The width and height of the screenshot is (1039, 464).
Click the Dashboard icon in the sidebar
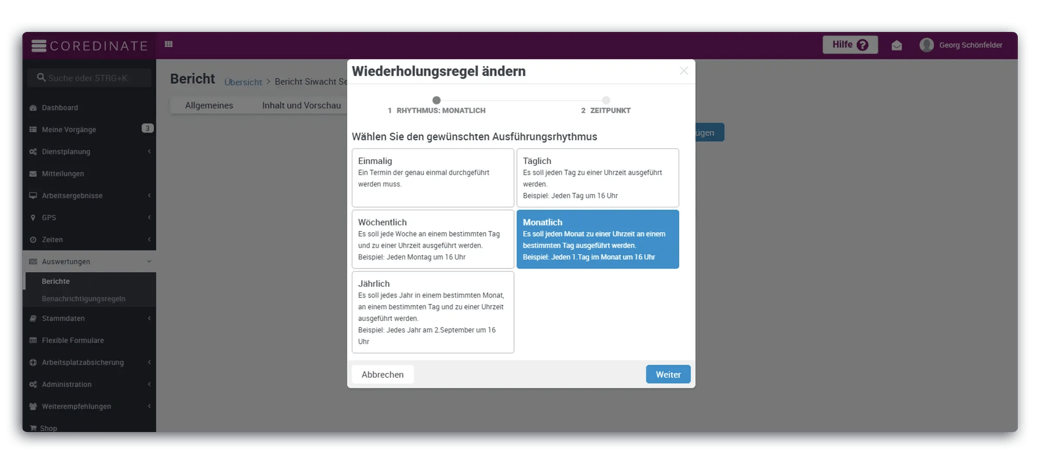pos(33,108)
